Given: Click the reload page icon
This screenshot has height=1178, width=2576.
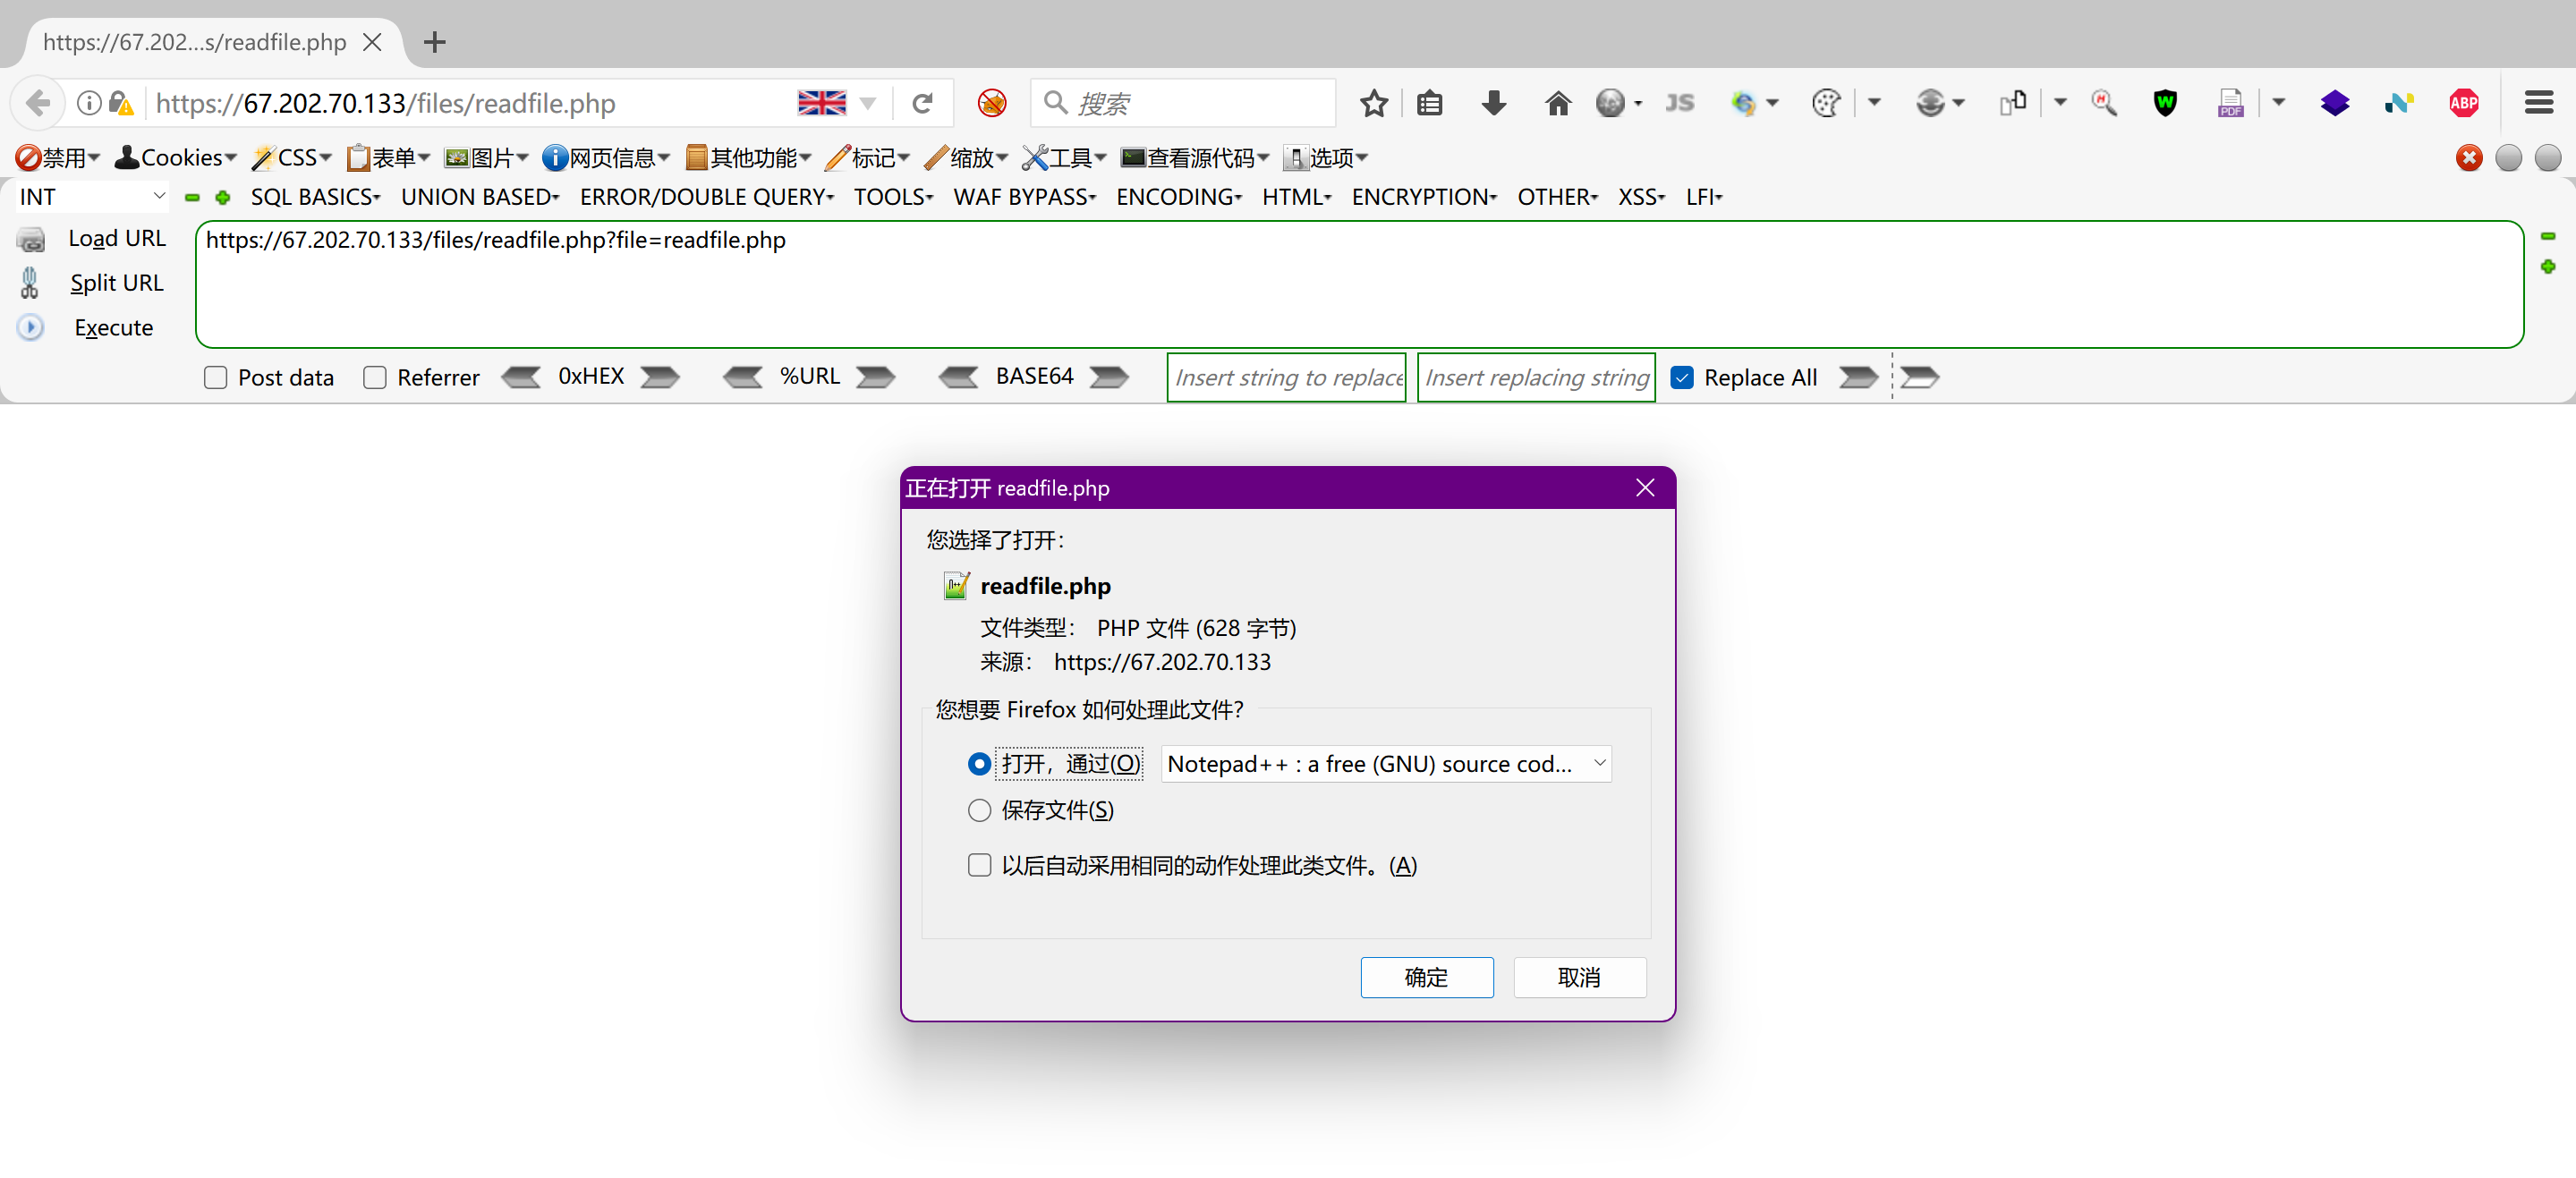Looking at the screenshot, I should (x=922, y=103).
